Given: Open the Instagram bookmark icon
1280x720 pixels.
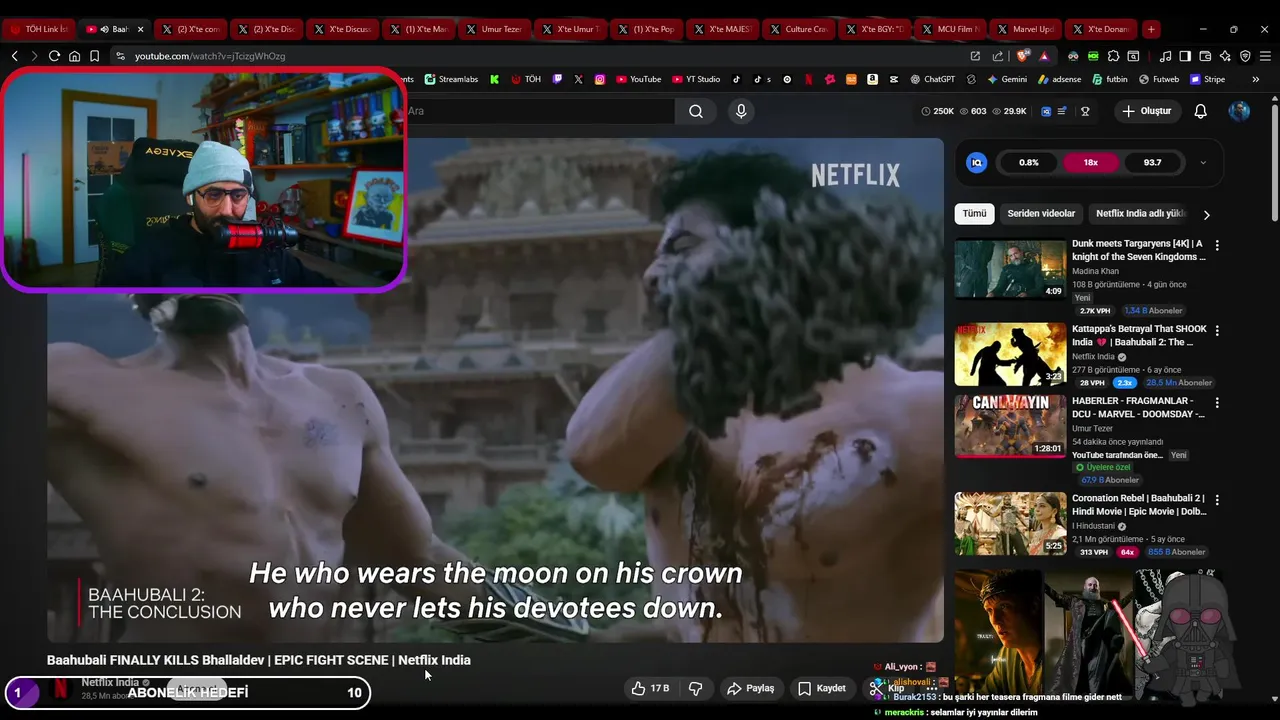Looking at the screenshot, I should (600, 79).
